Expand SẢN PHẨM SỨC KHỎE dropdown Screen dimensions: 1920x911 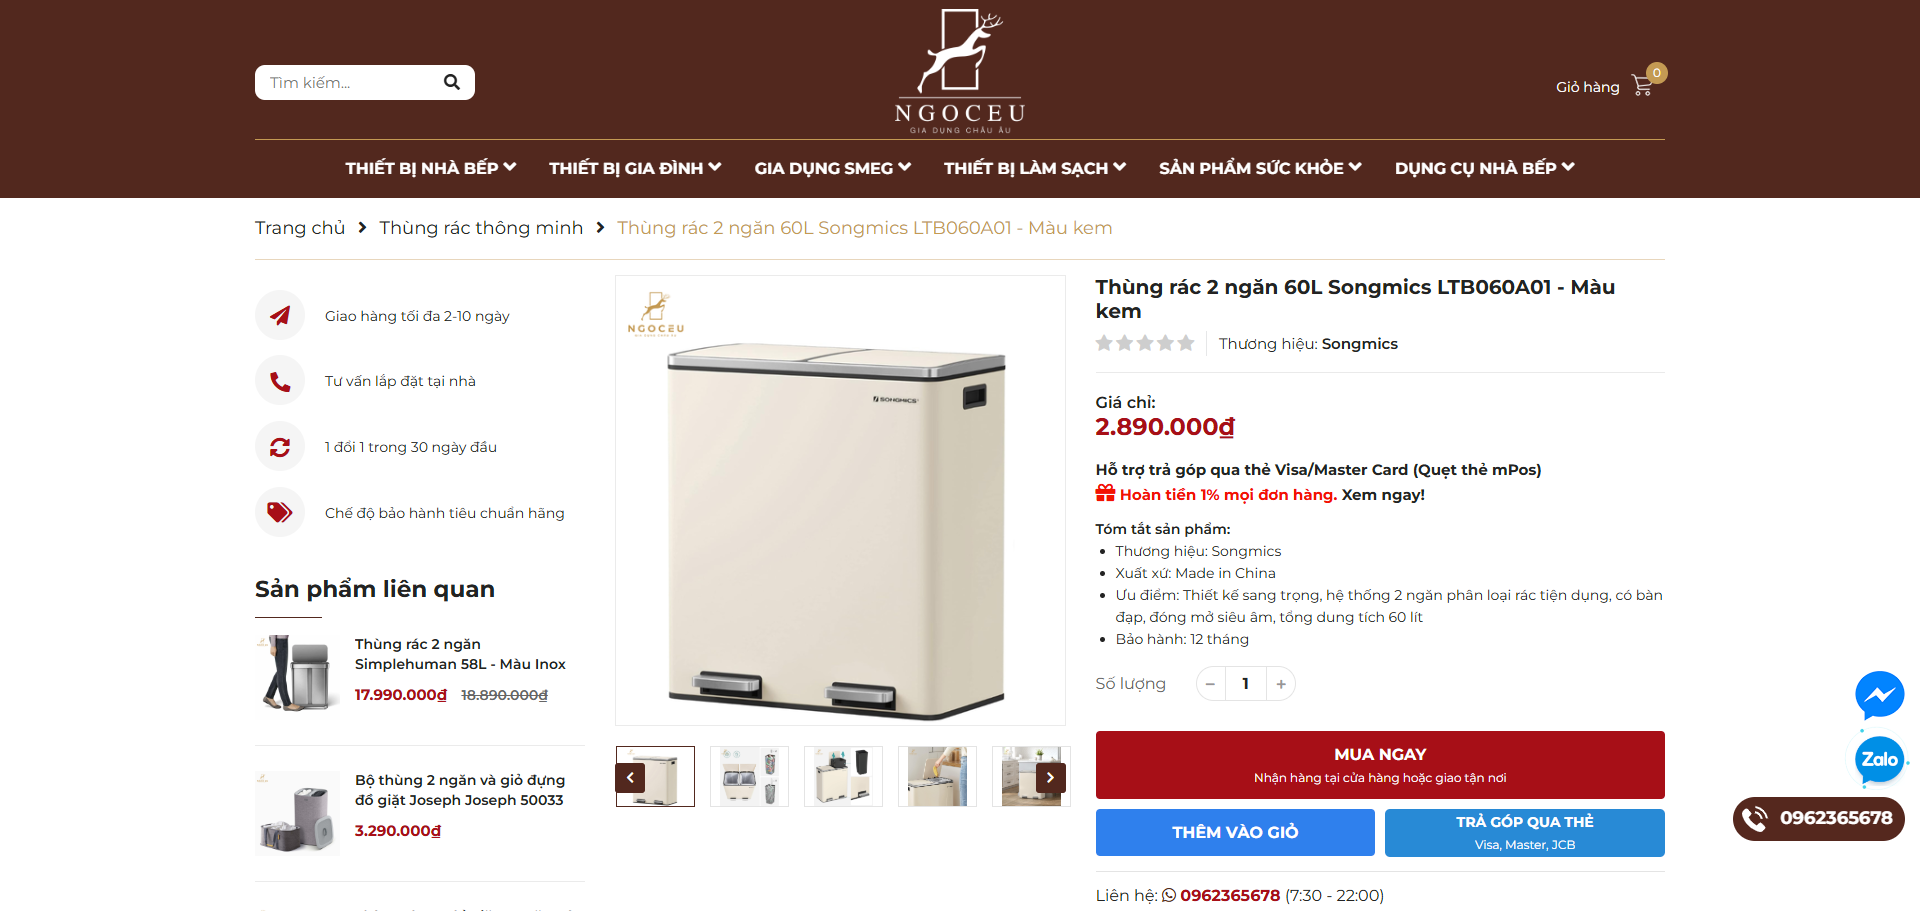click(1260, 168)
